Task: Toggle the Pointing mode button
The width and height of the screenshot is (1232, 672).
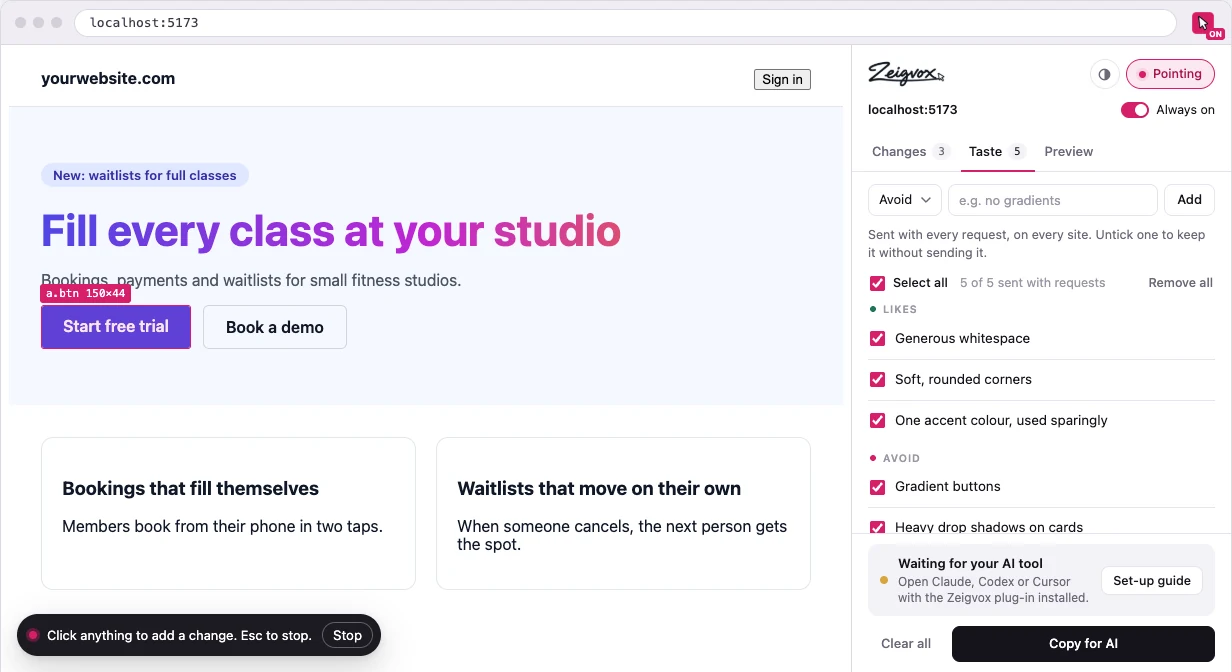Action: point(1170,74)
